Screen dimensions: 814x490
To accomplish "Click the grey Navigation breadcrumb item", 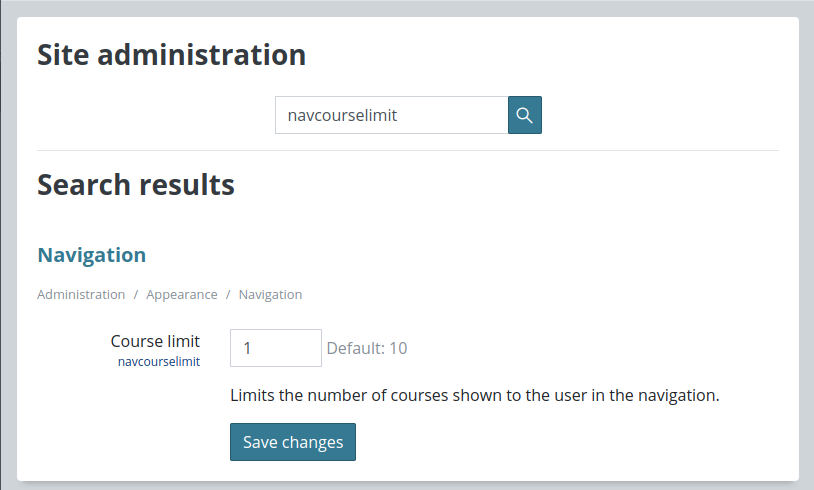I will 270,294.
